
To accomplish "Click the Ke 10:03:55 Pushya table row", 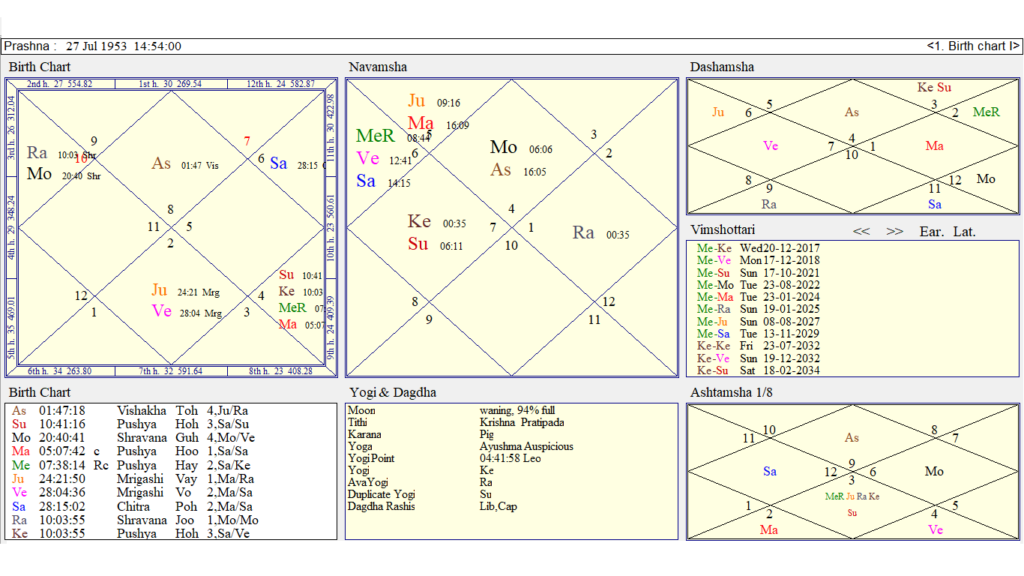I will pos(131,533).
